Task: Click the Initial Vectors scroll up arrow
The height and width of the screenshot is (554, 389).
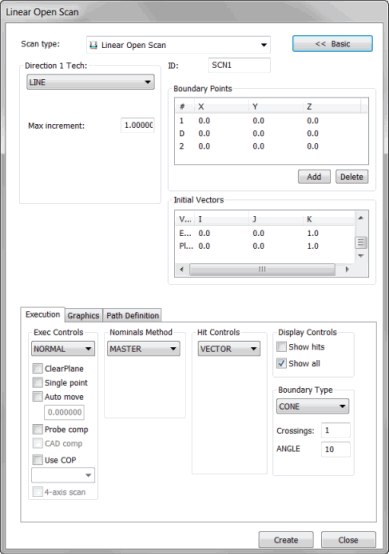Action: coord(361,218)
